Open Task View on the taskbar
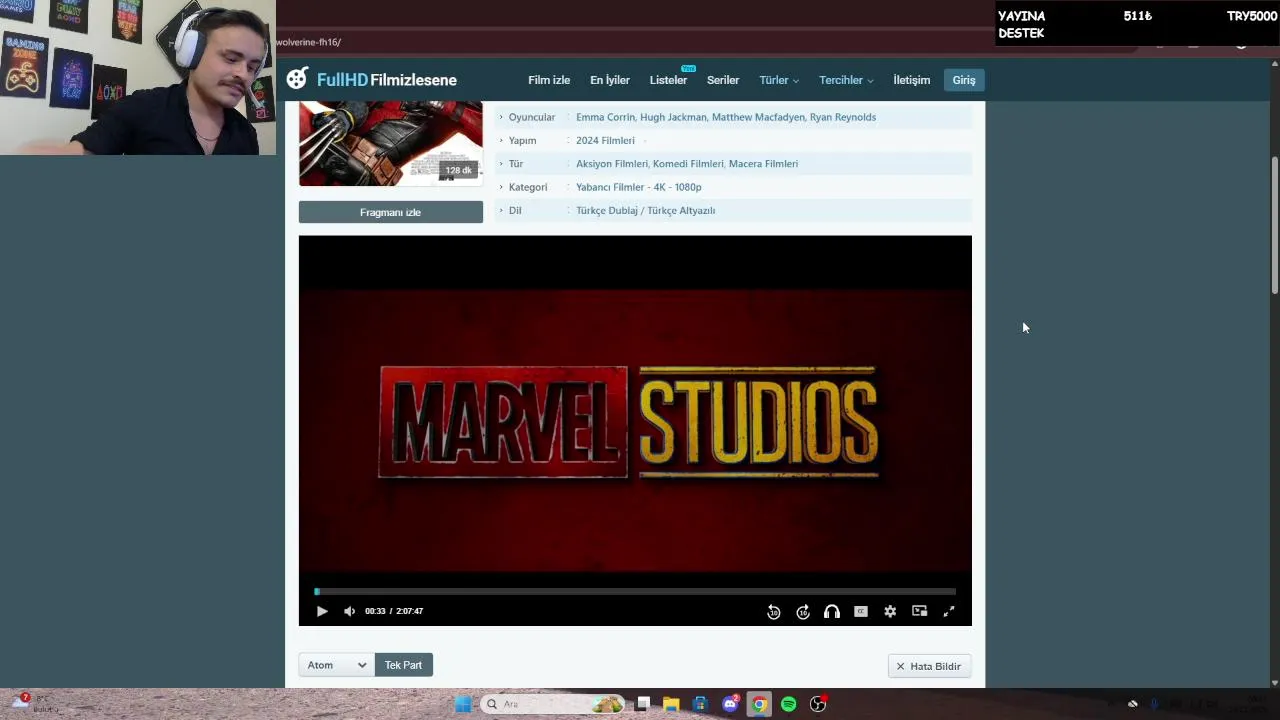The image size is (1280, 720). click(x=643, y=704)
